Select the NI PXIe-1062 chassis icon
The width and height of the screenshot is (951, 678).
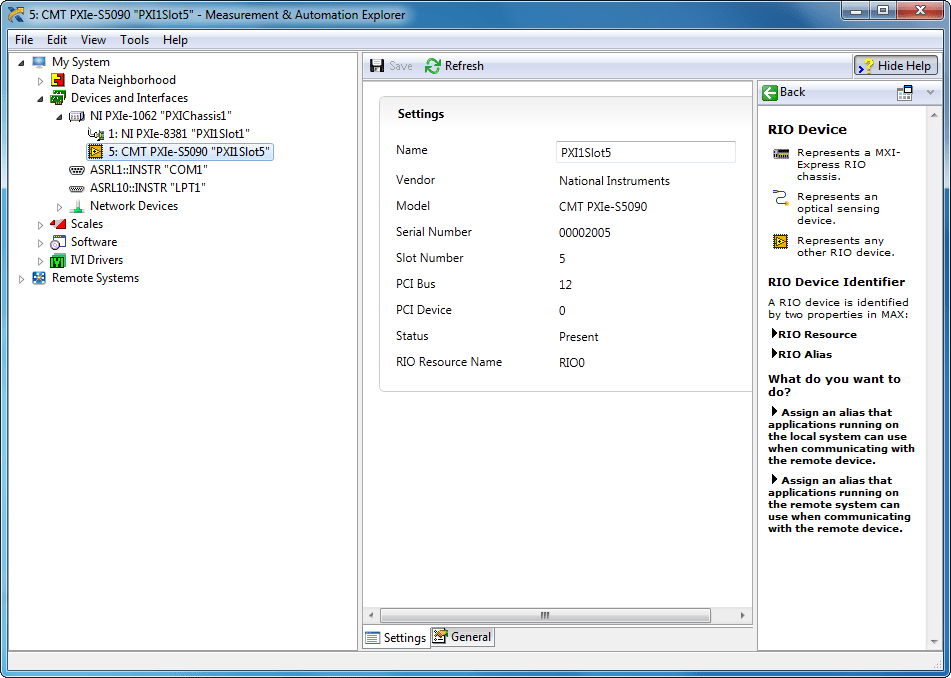tap(77, 115)
